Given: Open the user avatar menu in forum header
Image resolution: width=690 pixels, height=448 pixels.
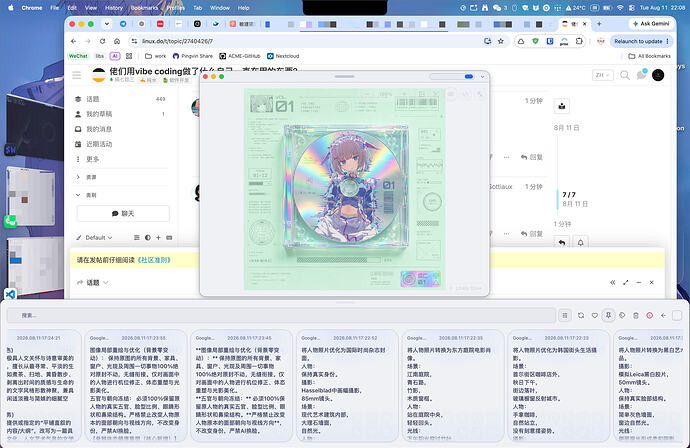Looking at the screenshot, I should (658, 75).
